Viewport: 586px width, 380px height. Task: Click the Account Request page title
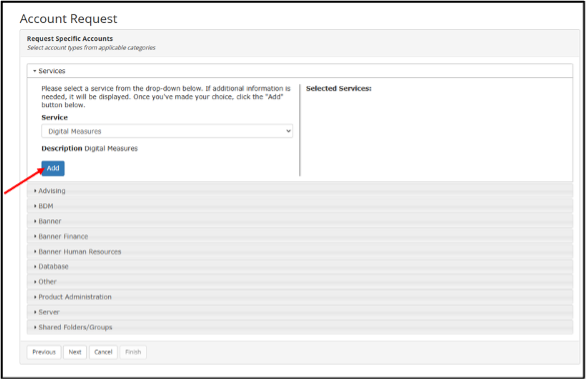click(68, 19)
